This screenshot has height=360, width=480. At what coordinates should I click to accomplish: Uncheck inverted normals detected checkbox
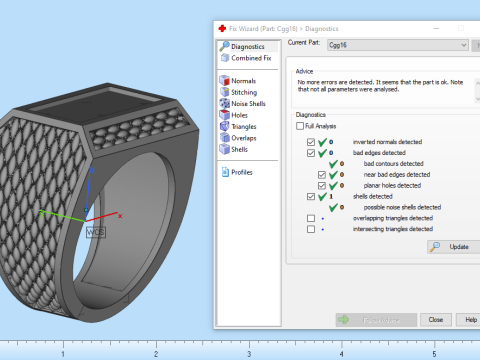coord(311,142)
